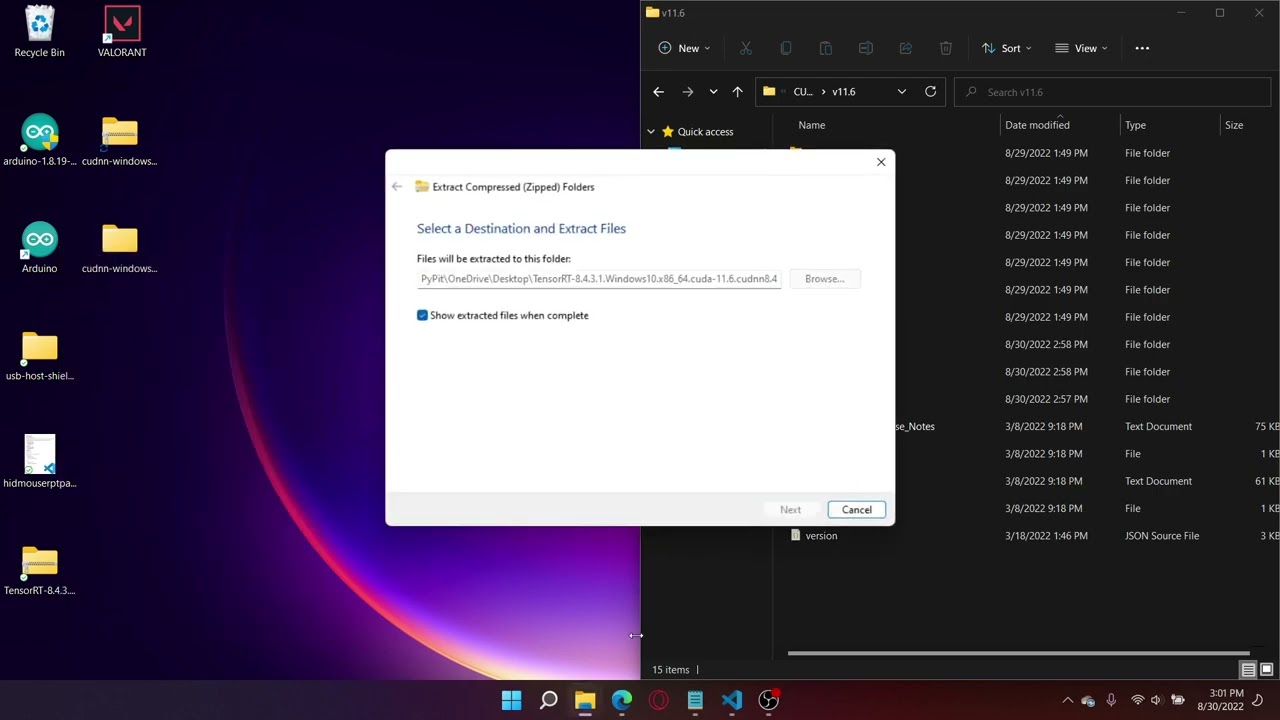This screenshot has width=1280, height=720.
Task: Open the View dropdown menu
Action: tap(1081, 48)
